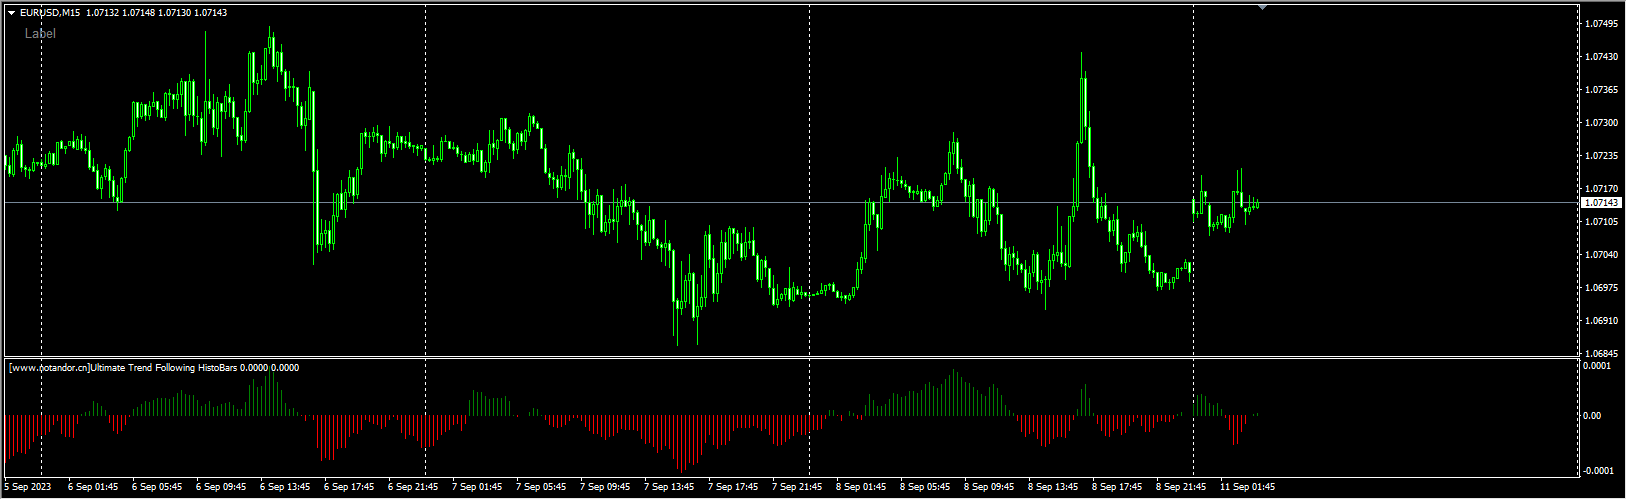Click the Ultimate Trend Following HistoBars indicator label
Image resolution: width=1627 pixels, height=500 pixels.
[155, 368]
